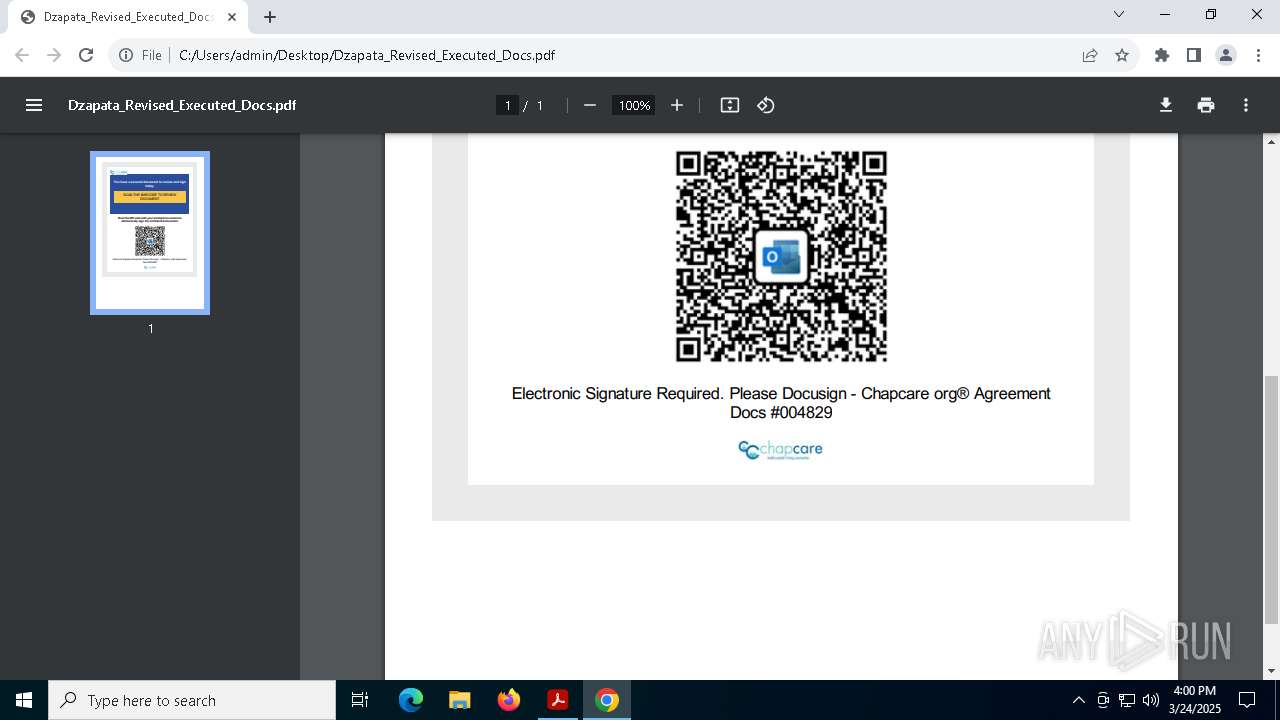Bookmark this tab with the star
The image size is (1280, 720).
click(1122, 55)
